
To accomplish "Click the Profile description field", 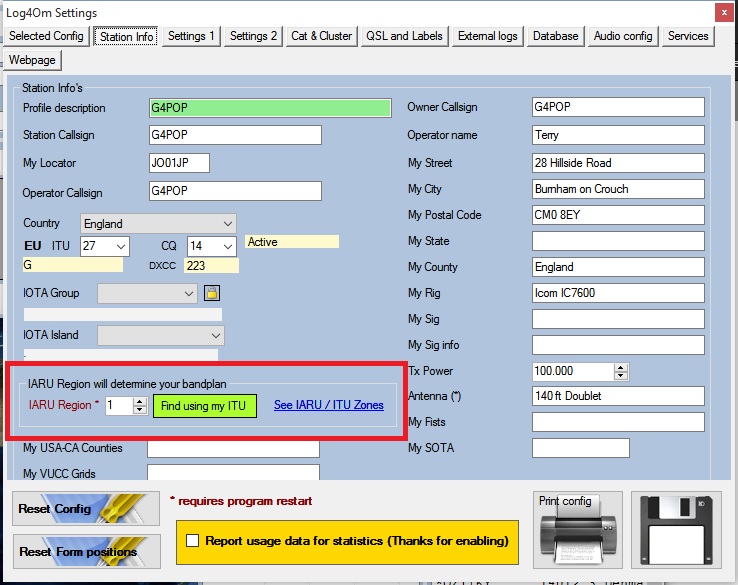I will pyautogui.click(x=270, y=108).
